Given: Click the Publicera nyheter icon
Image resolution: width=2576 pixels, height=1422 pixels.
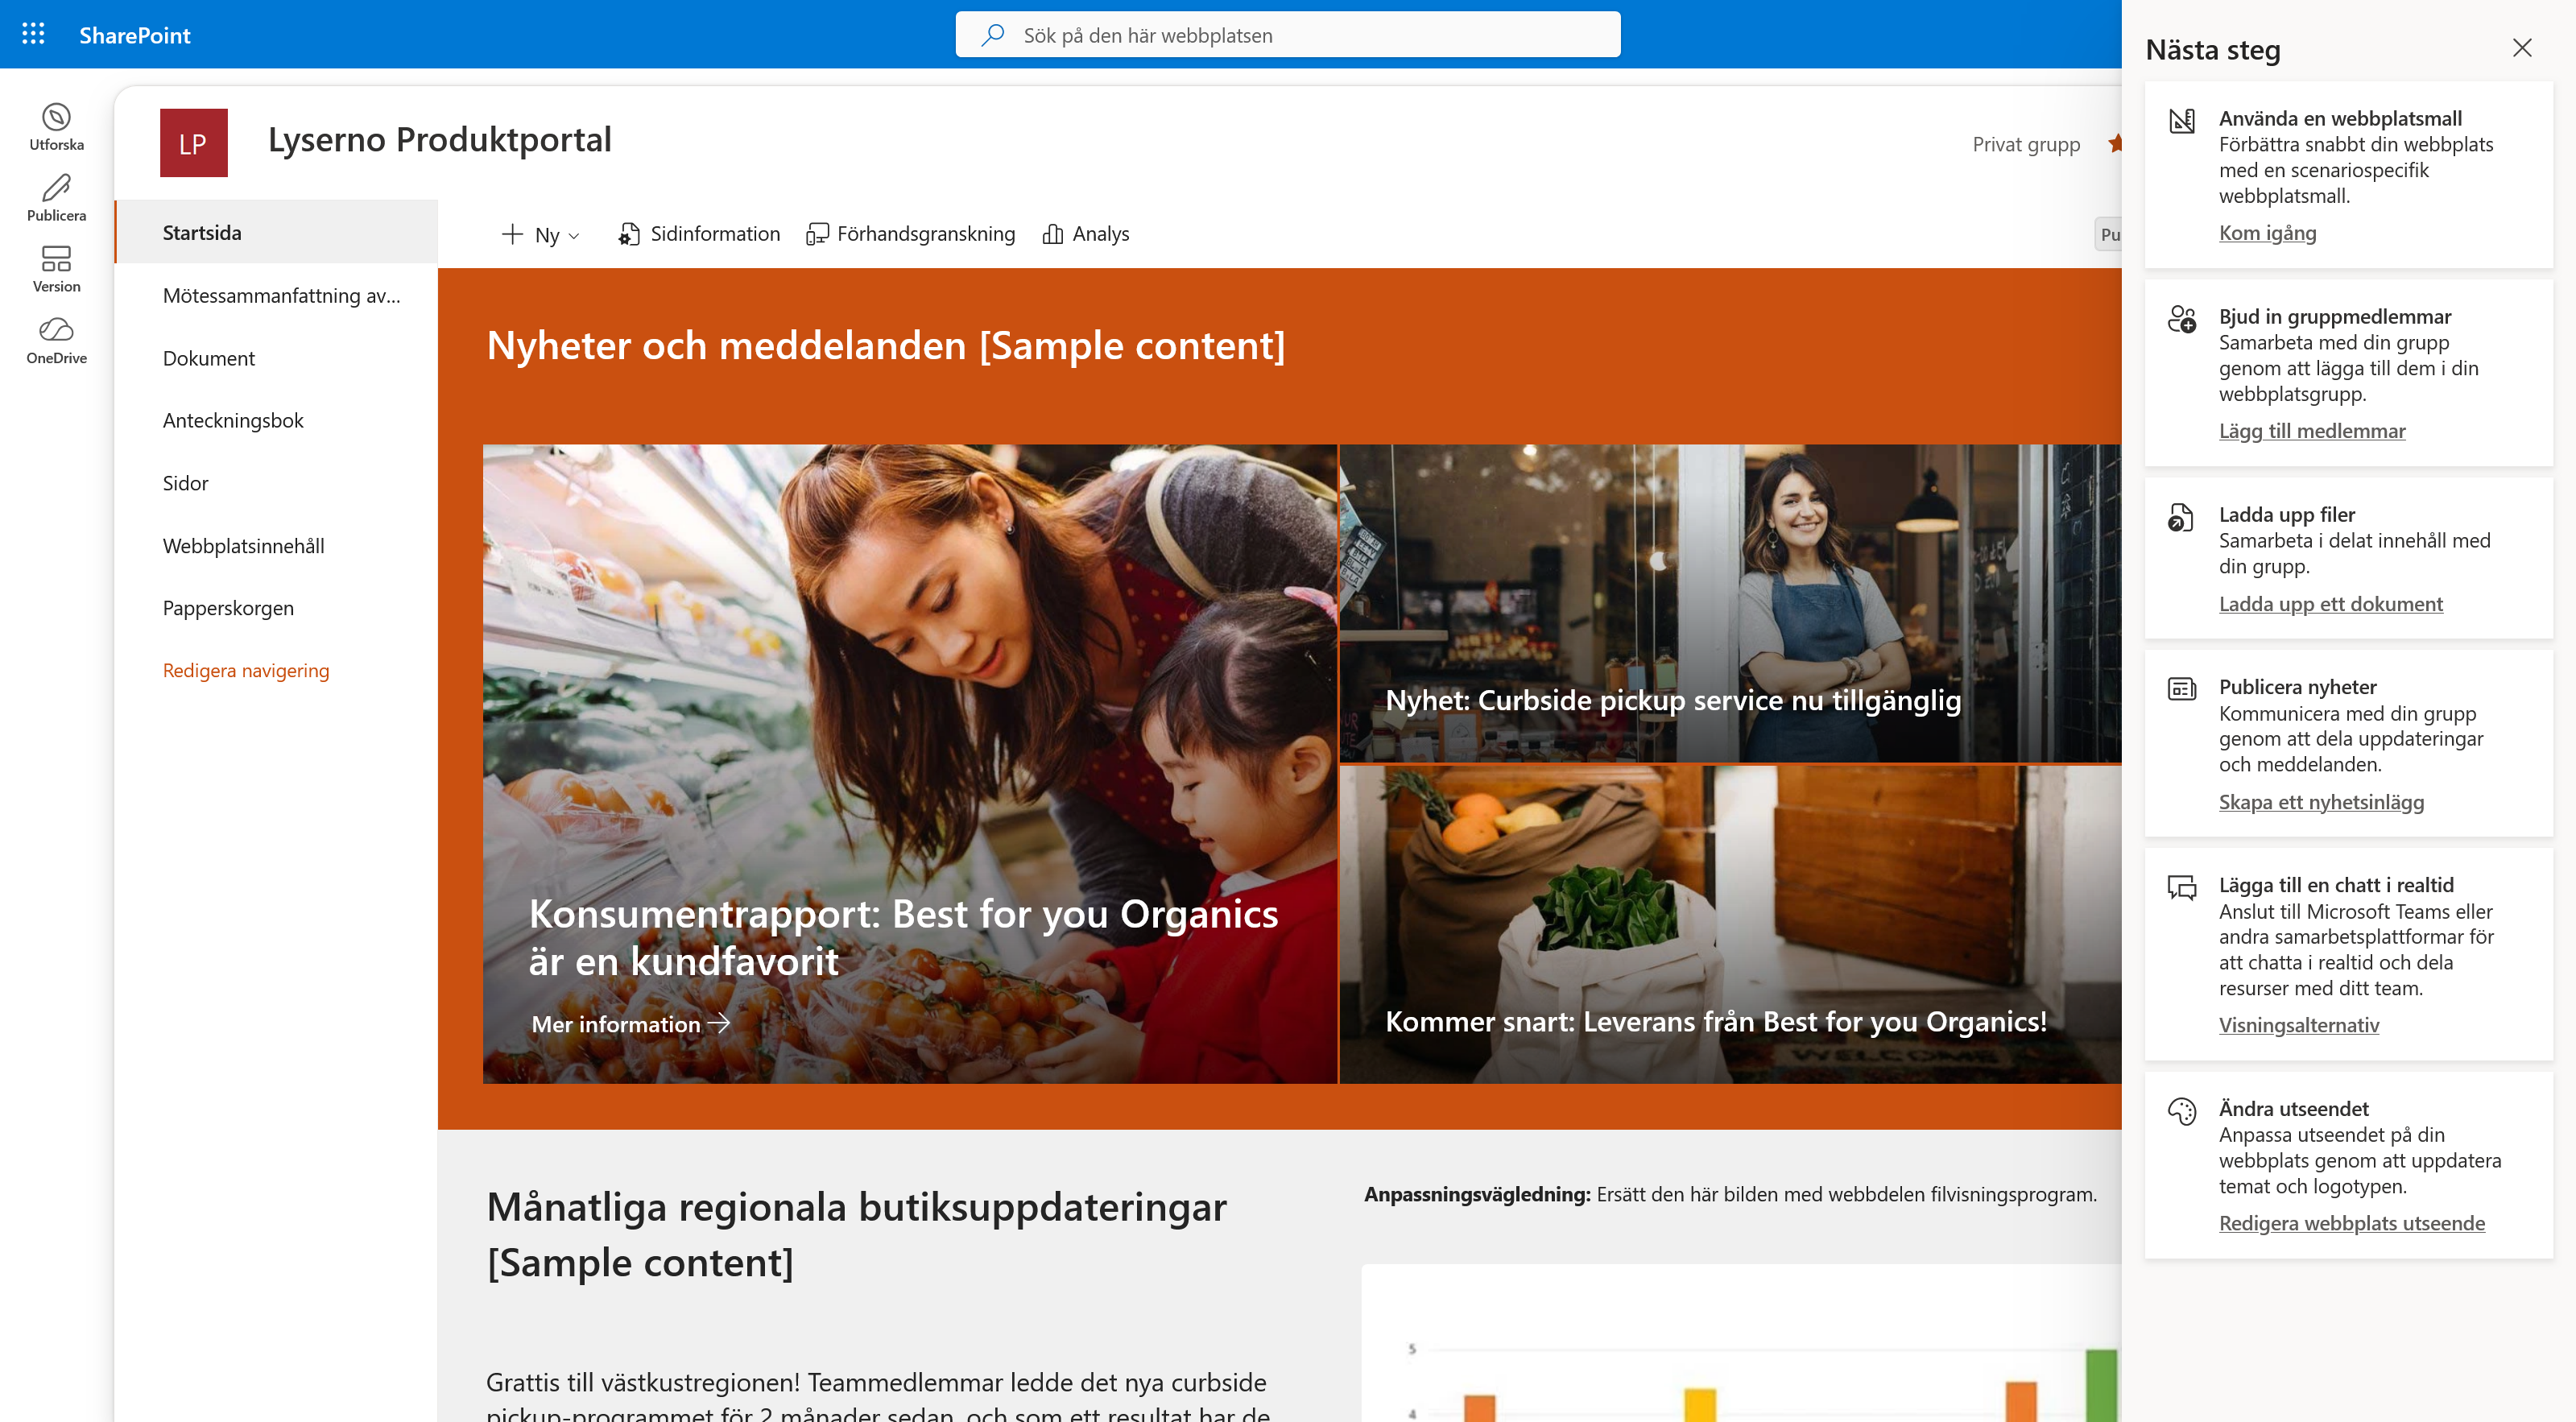Looking at the screenshot, I should click(x=2181, y=689).
